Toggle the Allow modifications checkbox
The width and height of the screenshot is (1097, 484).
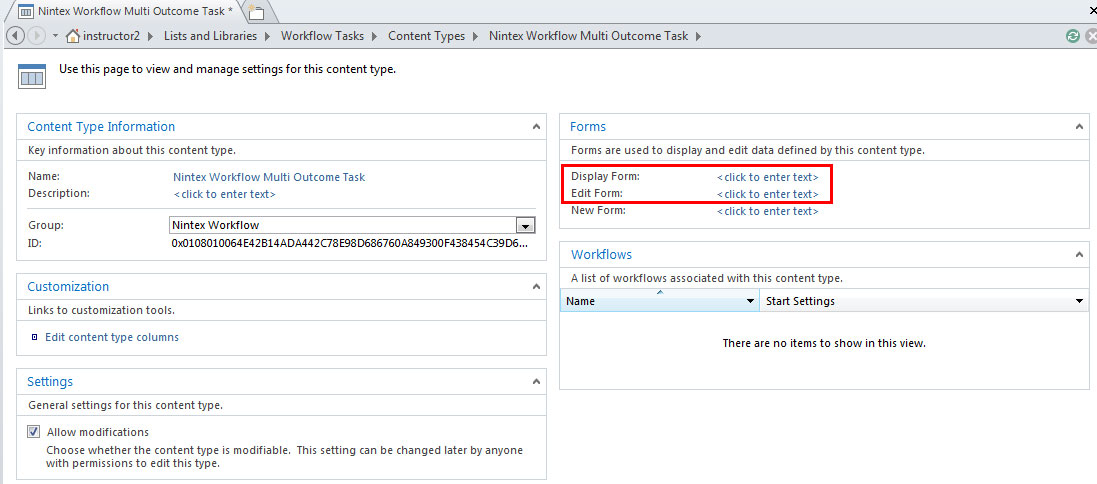coord(33,432)
